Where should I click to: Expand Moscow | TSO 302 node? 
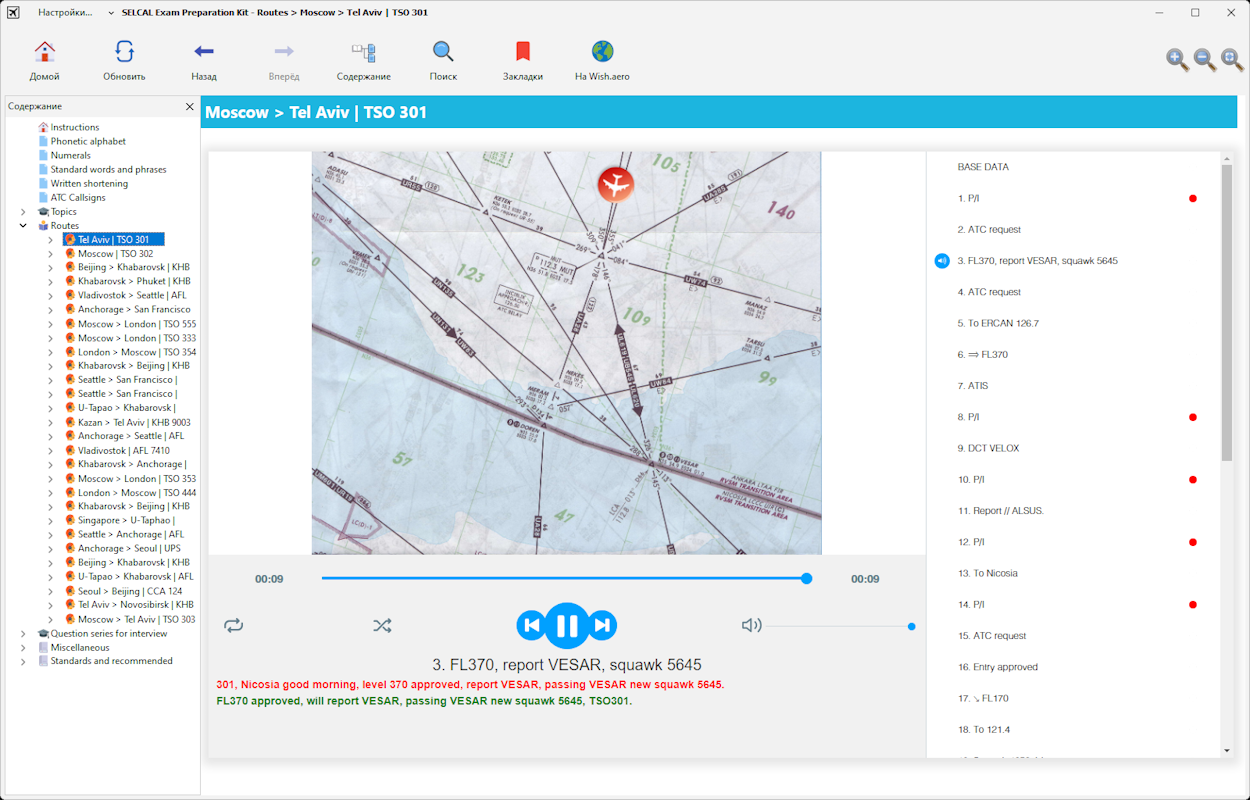(50, 254)
